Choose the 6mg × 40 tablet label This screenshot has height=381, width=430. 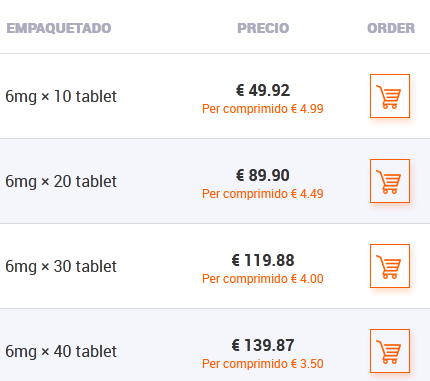(61, 352)
